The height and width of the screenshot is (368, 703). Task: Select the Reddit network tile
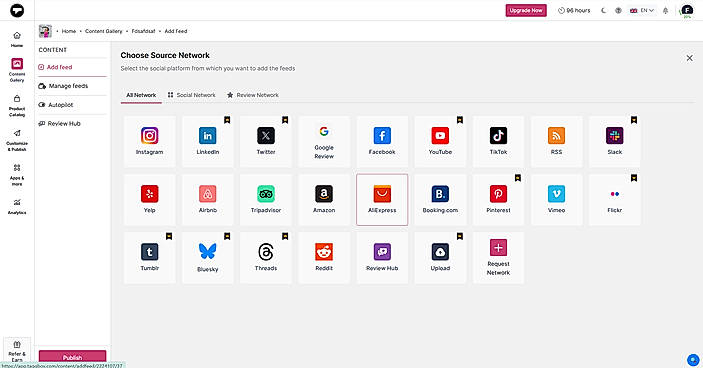click(x=324, y=258)
